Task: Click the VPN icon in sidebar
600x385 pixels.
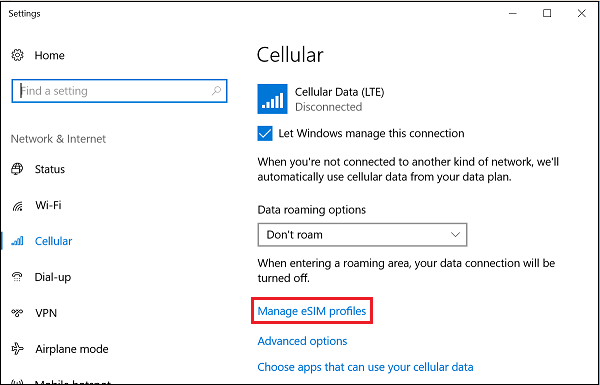Action: pos(17,313)
